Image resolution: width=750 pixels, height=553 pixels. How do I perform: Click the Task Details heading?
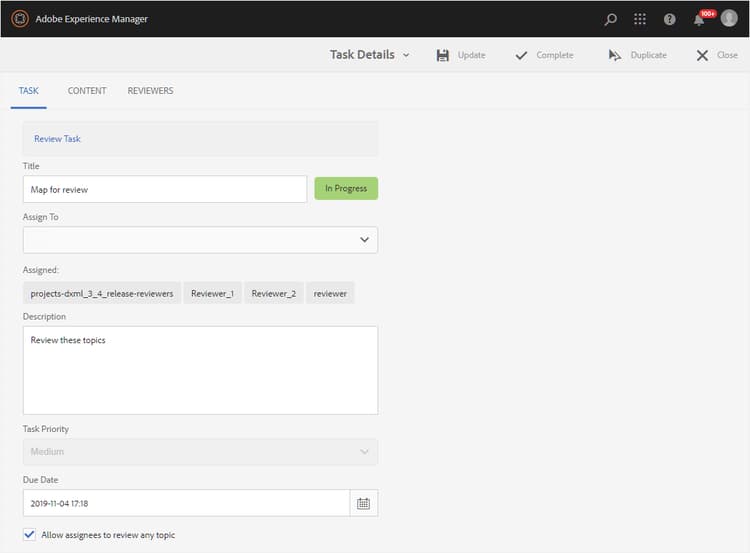(362, 55)
